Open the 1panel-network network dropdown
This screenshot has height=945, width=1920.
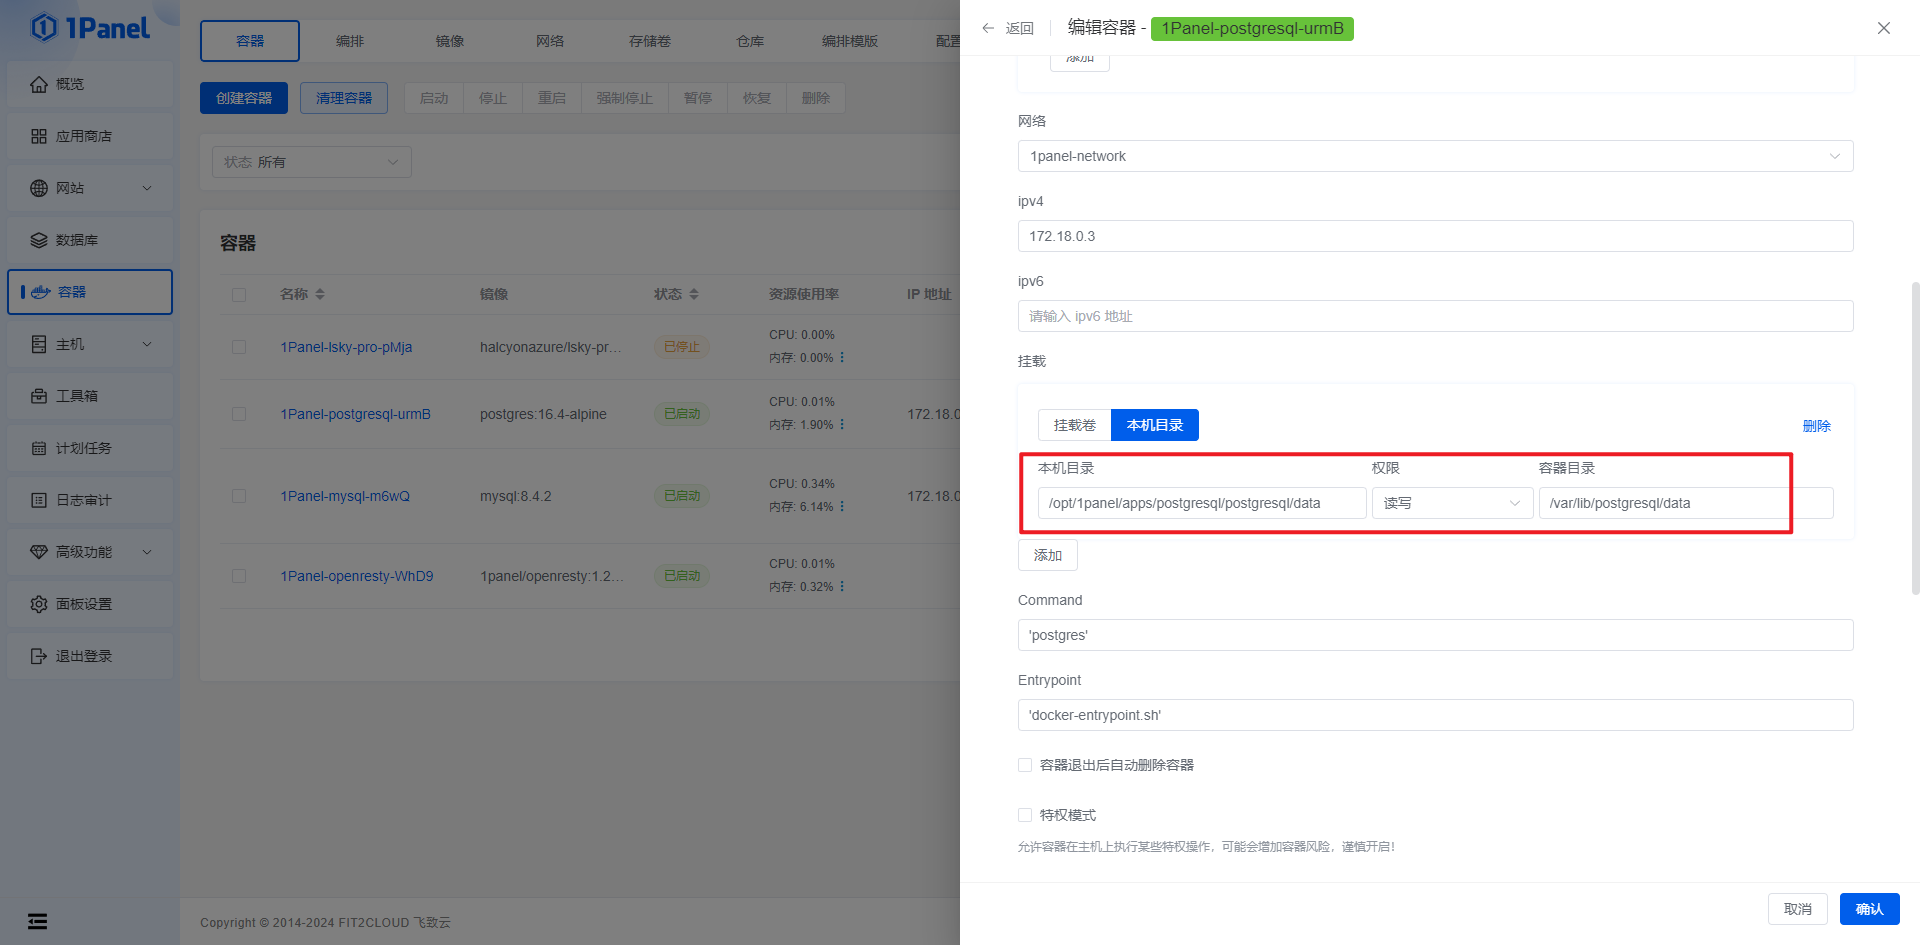point(1436,156)
